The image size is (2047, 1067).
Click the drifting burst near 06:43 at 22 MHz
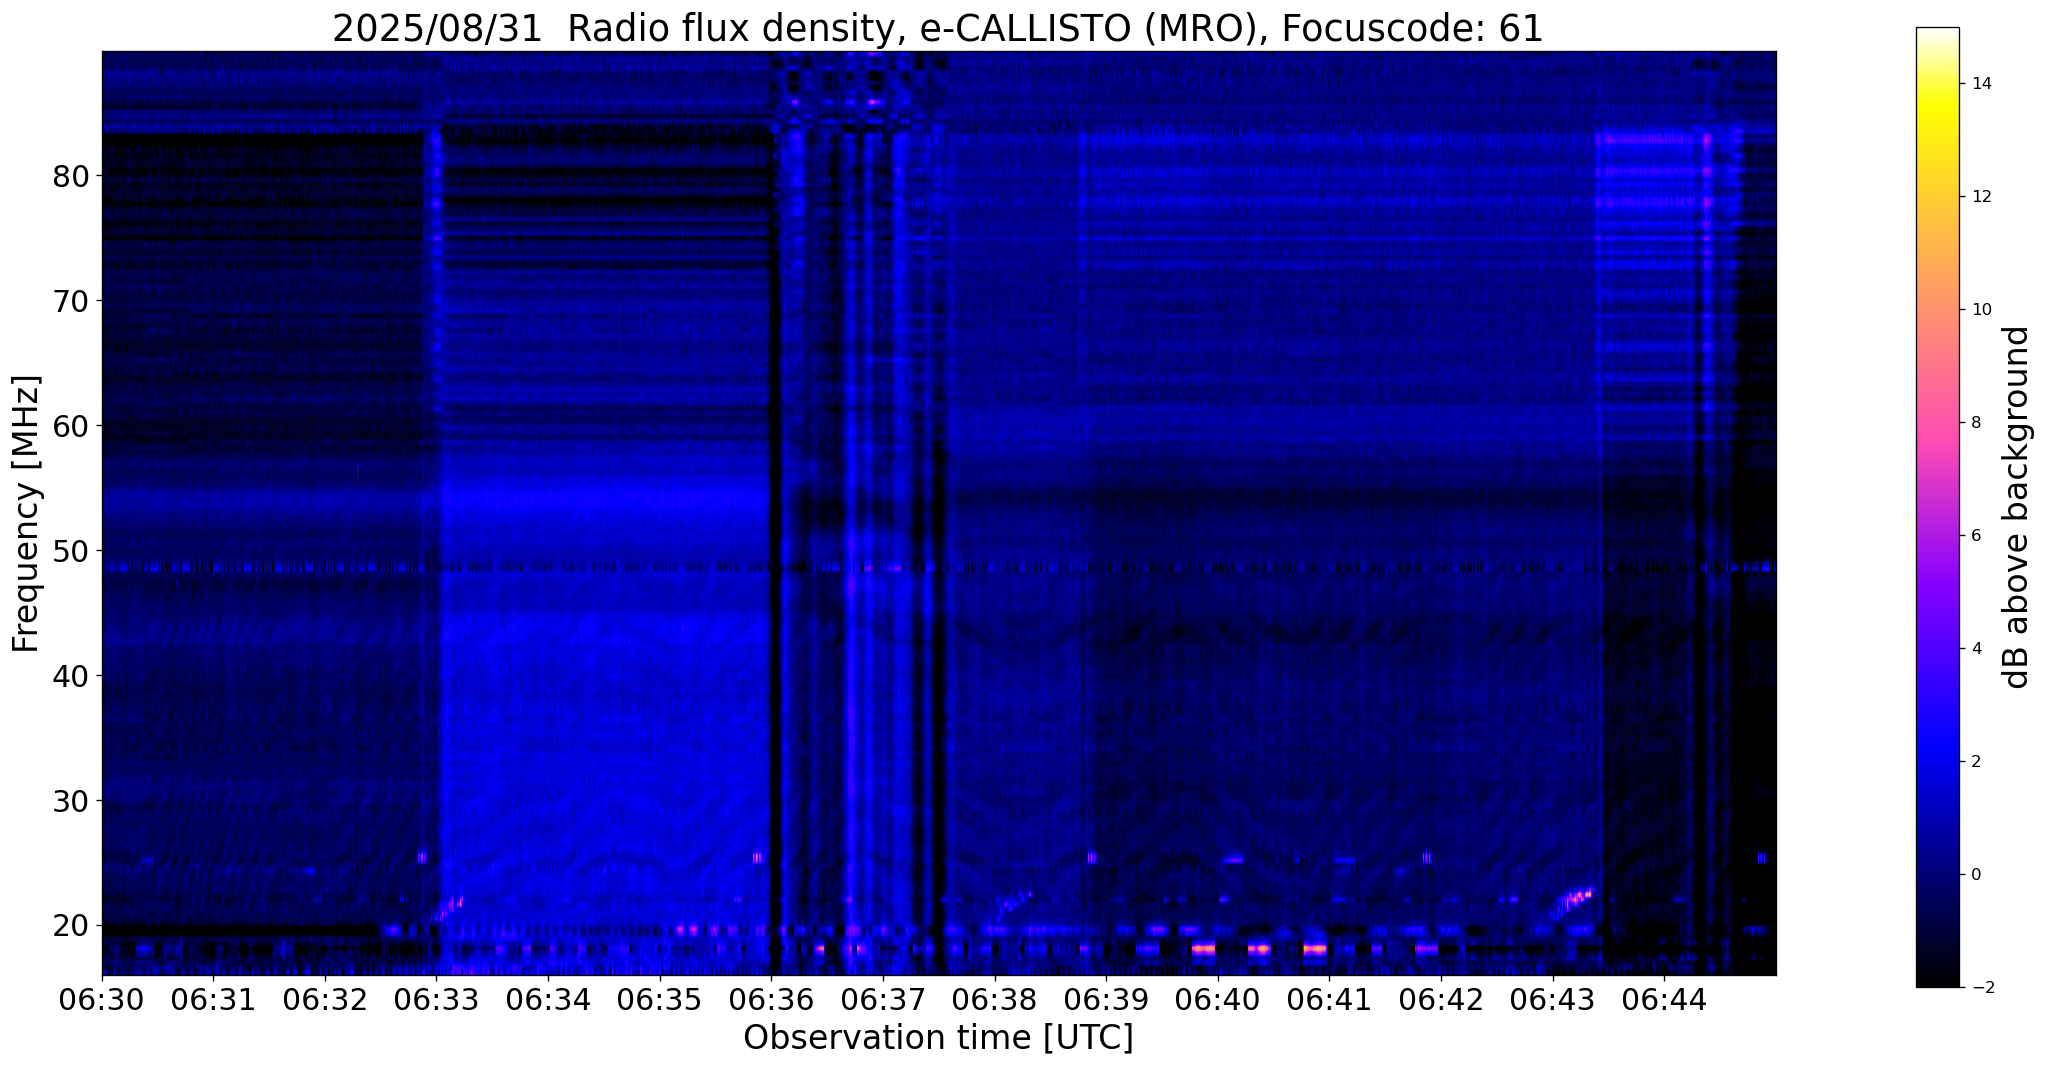pos(1575,898)
